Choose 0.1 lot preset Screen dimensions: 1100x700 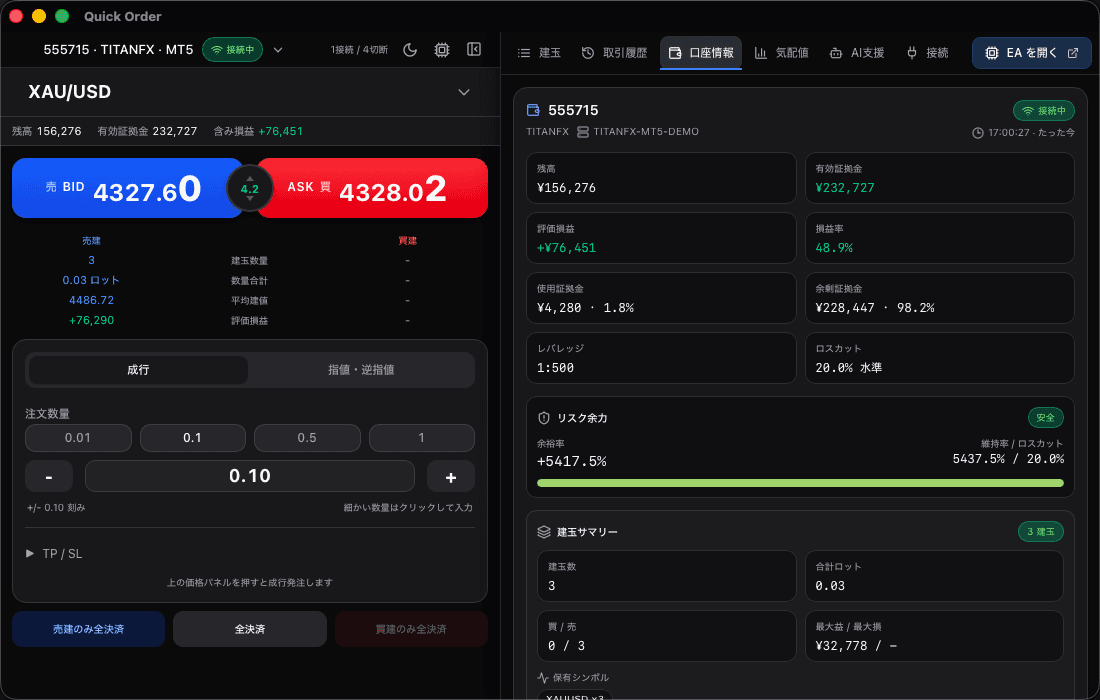(x=193, y=438)
